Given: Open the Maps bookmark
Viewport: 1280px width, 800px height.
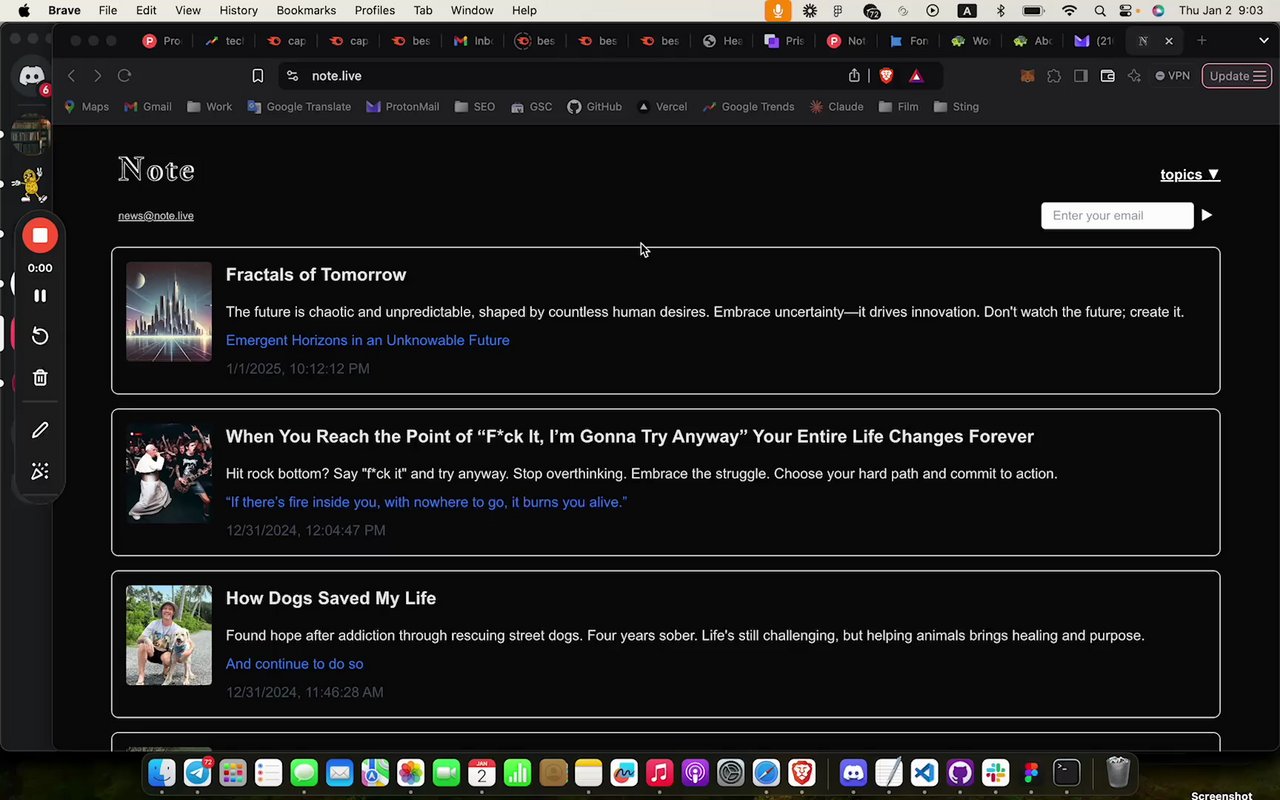Looking at the screenshot, I should point(87,107).
